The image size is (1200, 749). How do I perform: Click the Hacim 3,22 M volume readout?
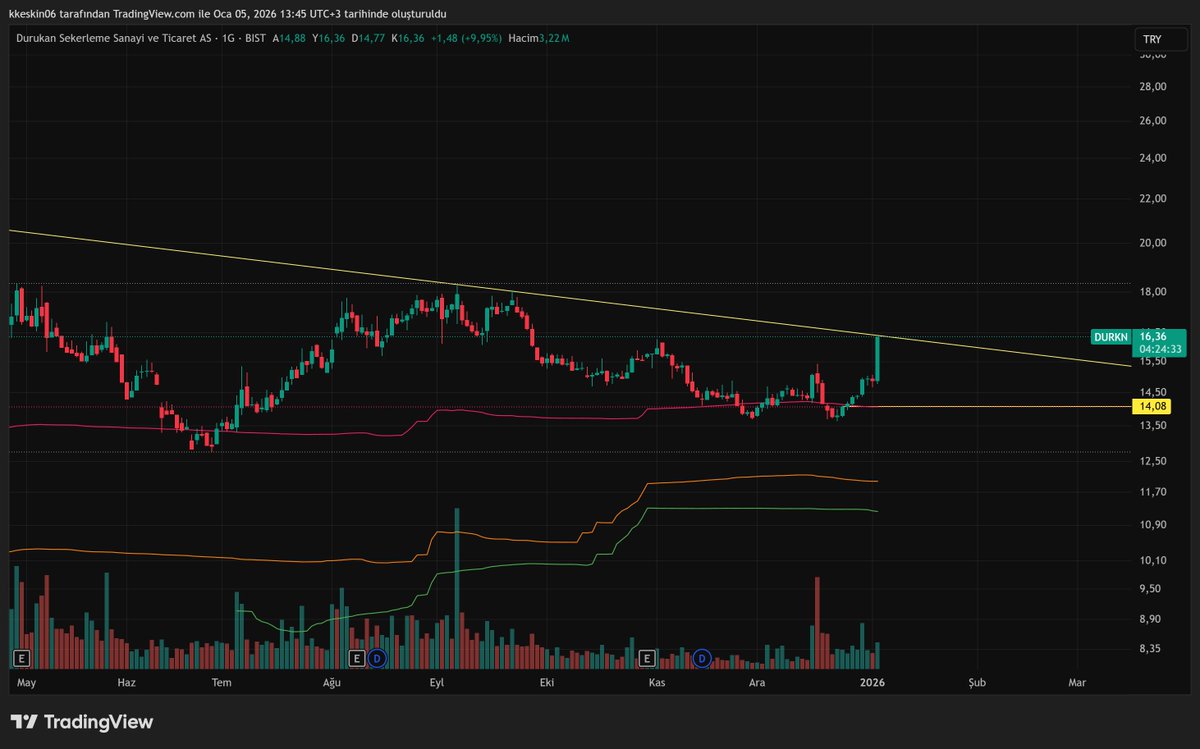click(538, 38)
